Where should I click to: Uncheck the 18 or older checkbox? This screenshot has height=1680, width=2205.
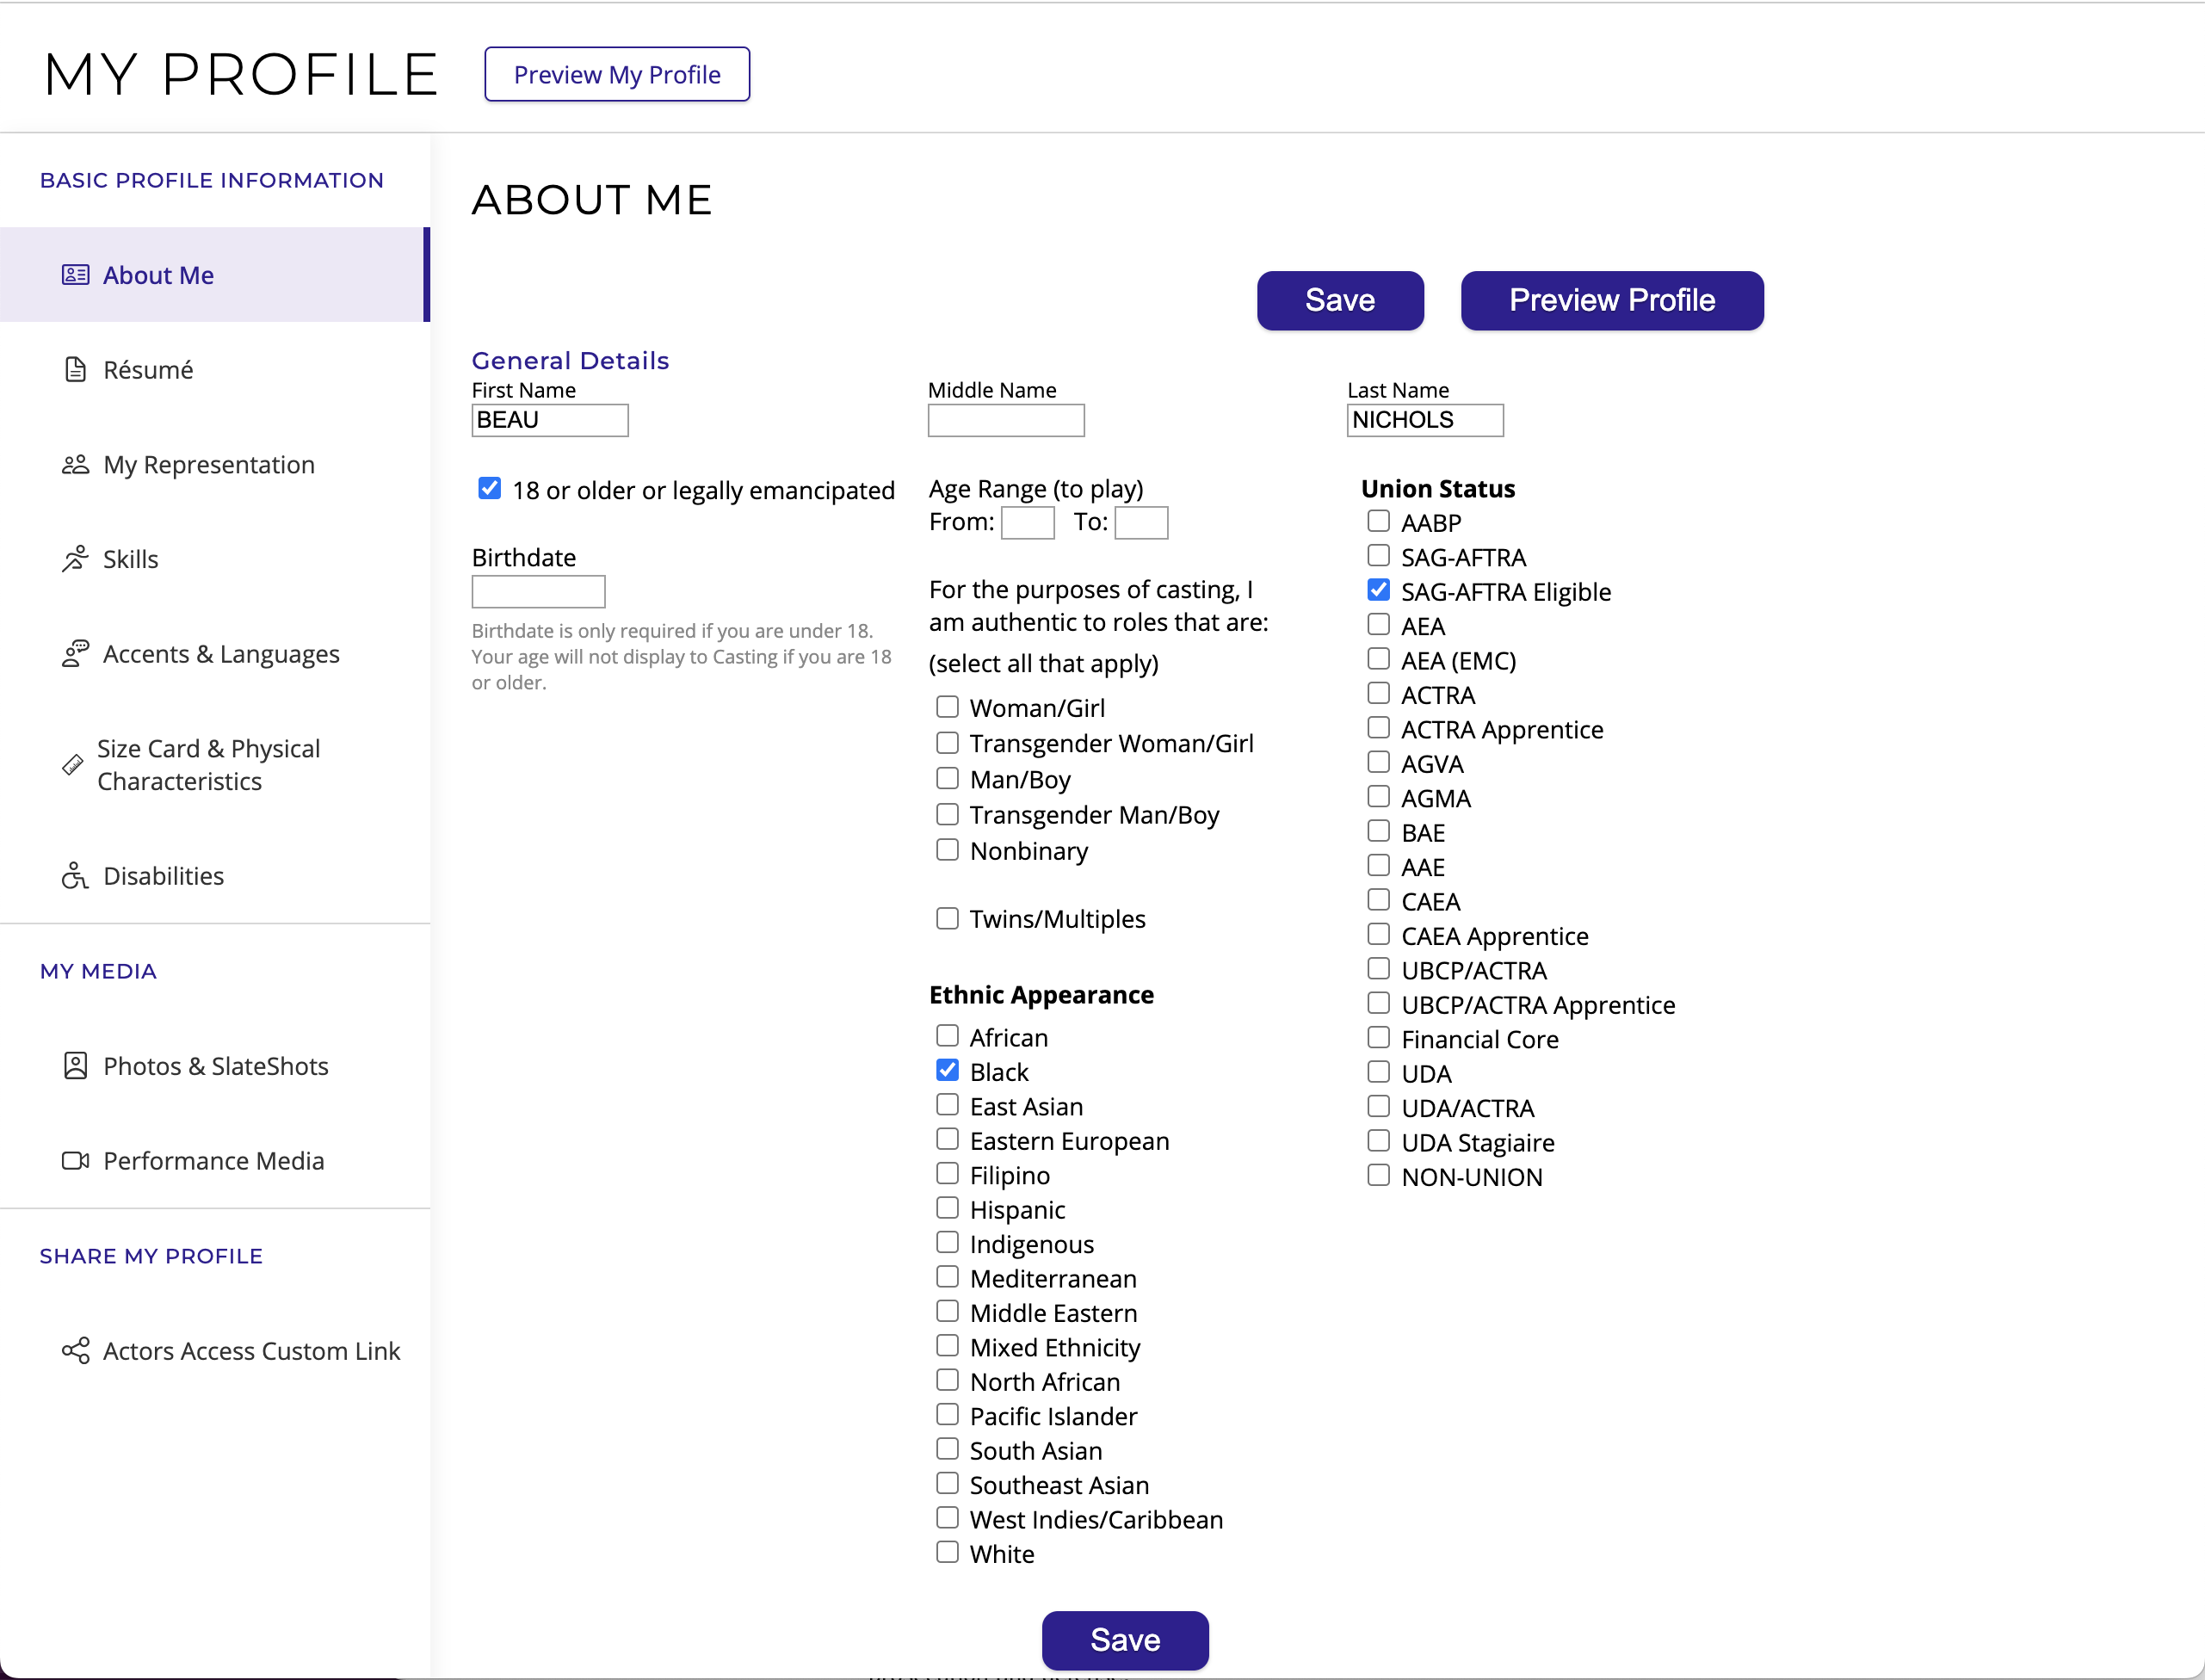(489, 489)
